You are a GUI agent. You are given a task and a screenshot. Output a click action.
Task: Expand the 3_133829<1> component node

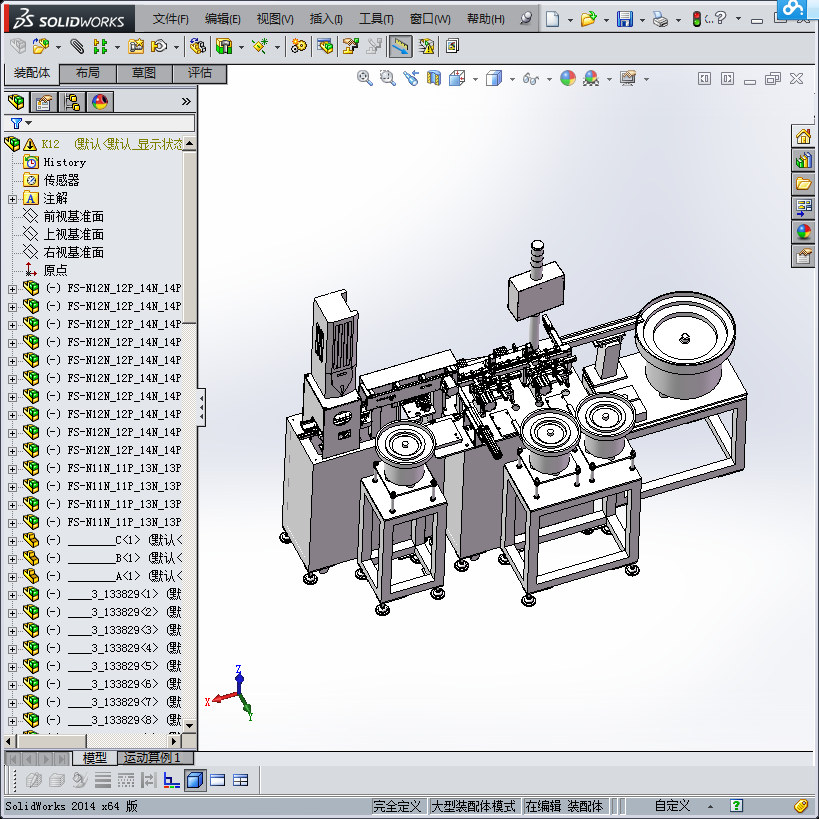[x=13, y=595]
